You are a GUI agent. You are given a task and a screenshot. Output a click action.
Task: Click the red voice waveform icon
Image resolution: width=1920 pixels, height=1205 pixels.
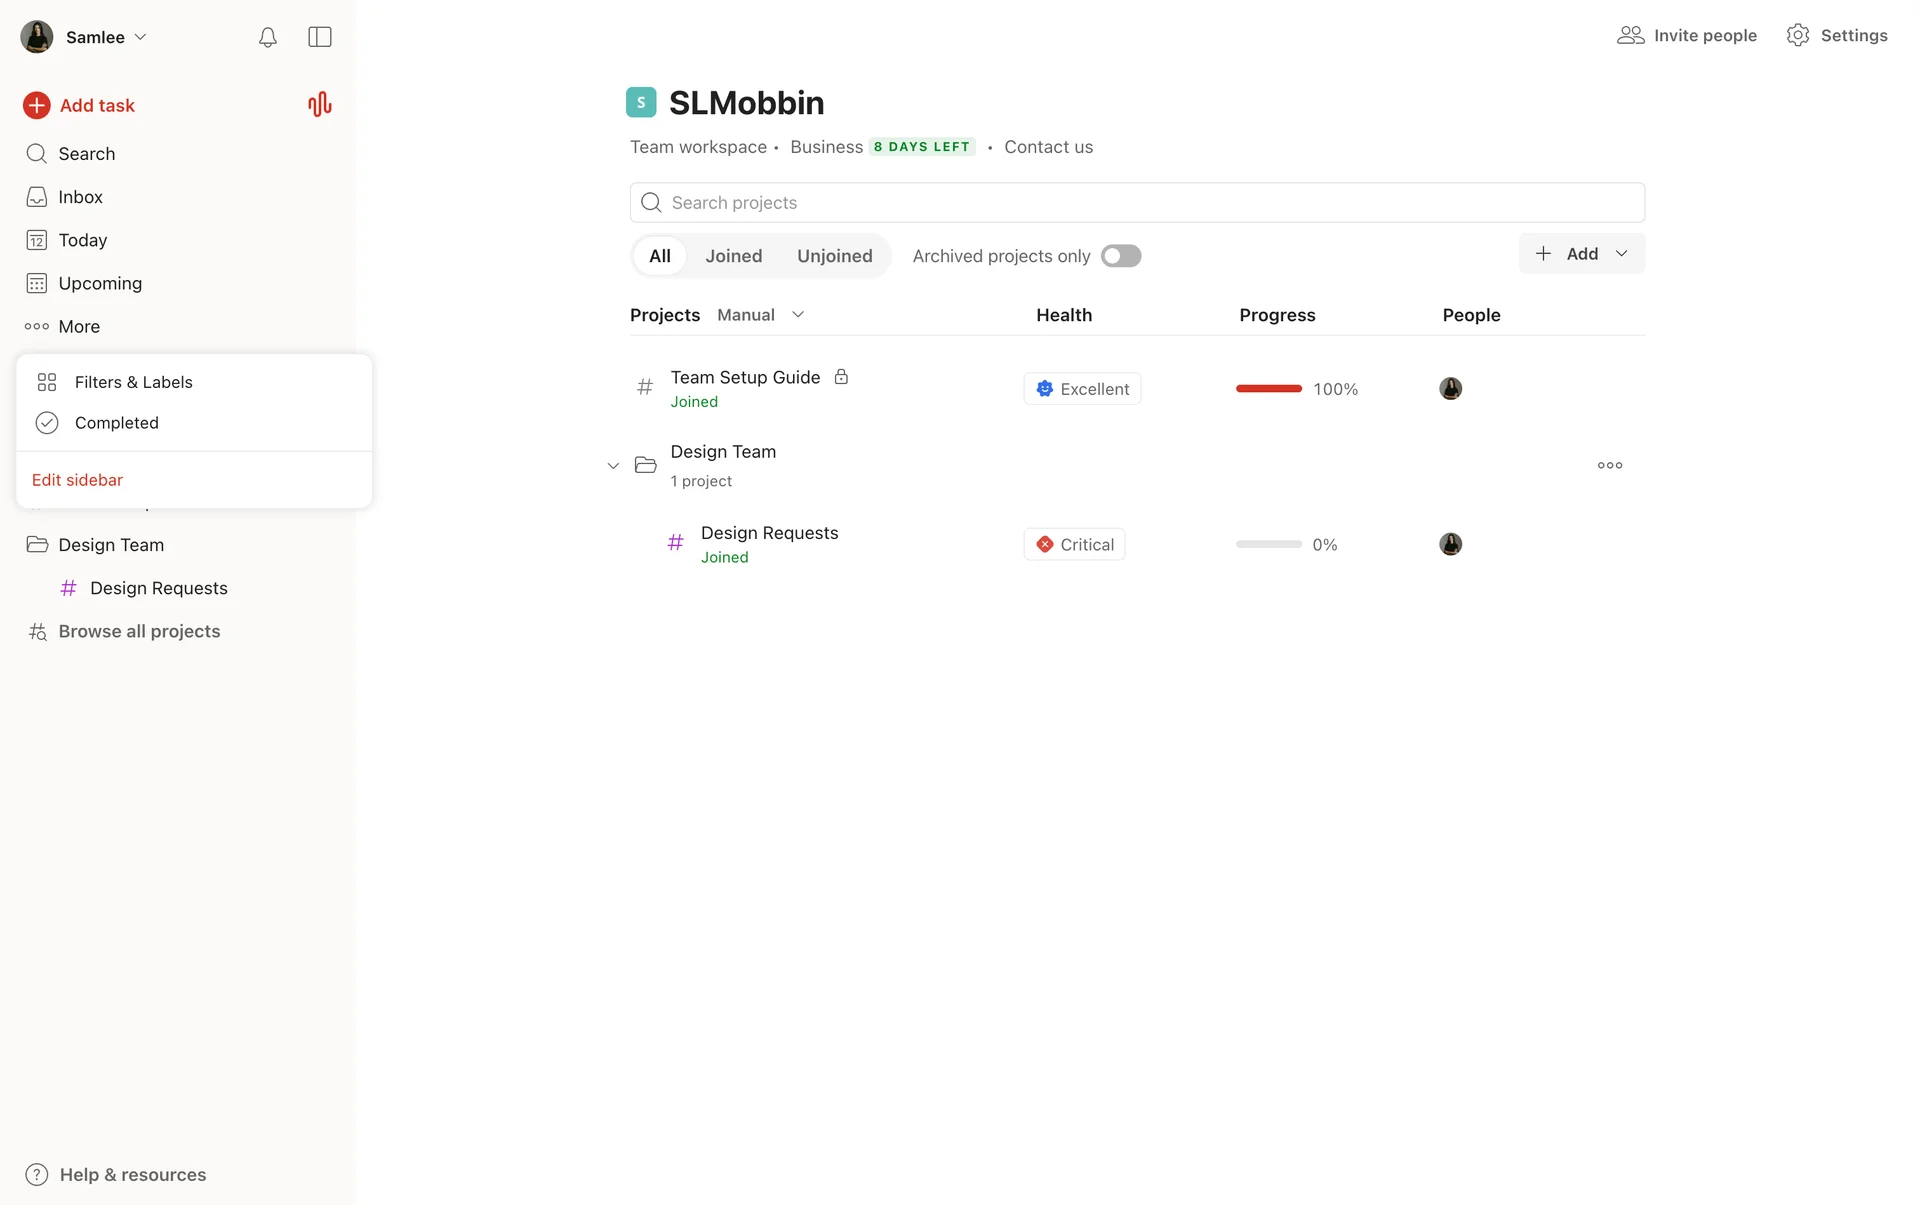point(319,105)
